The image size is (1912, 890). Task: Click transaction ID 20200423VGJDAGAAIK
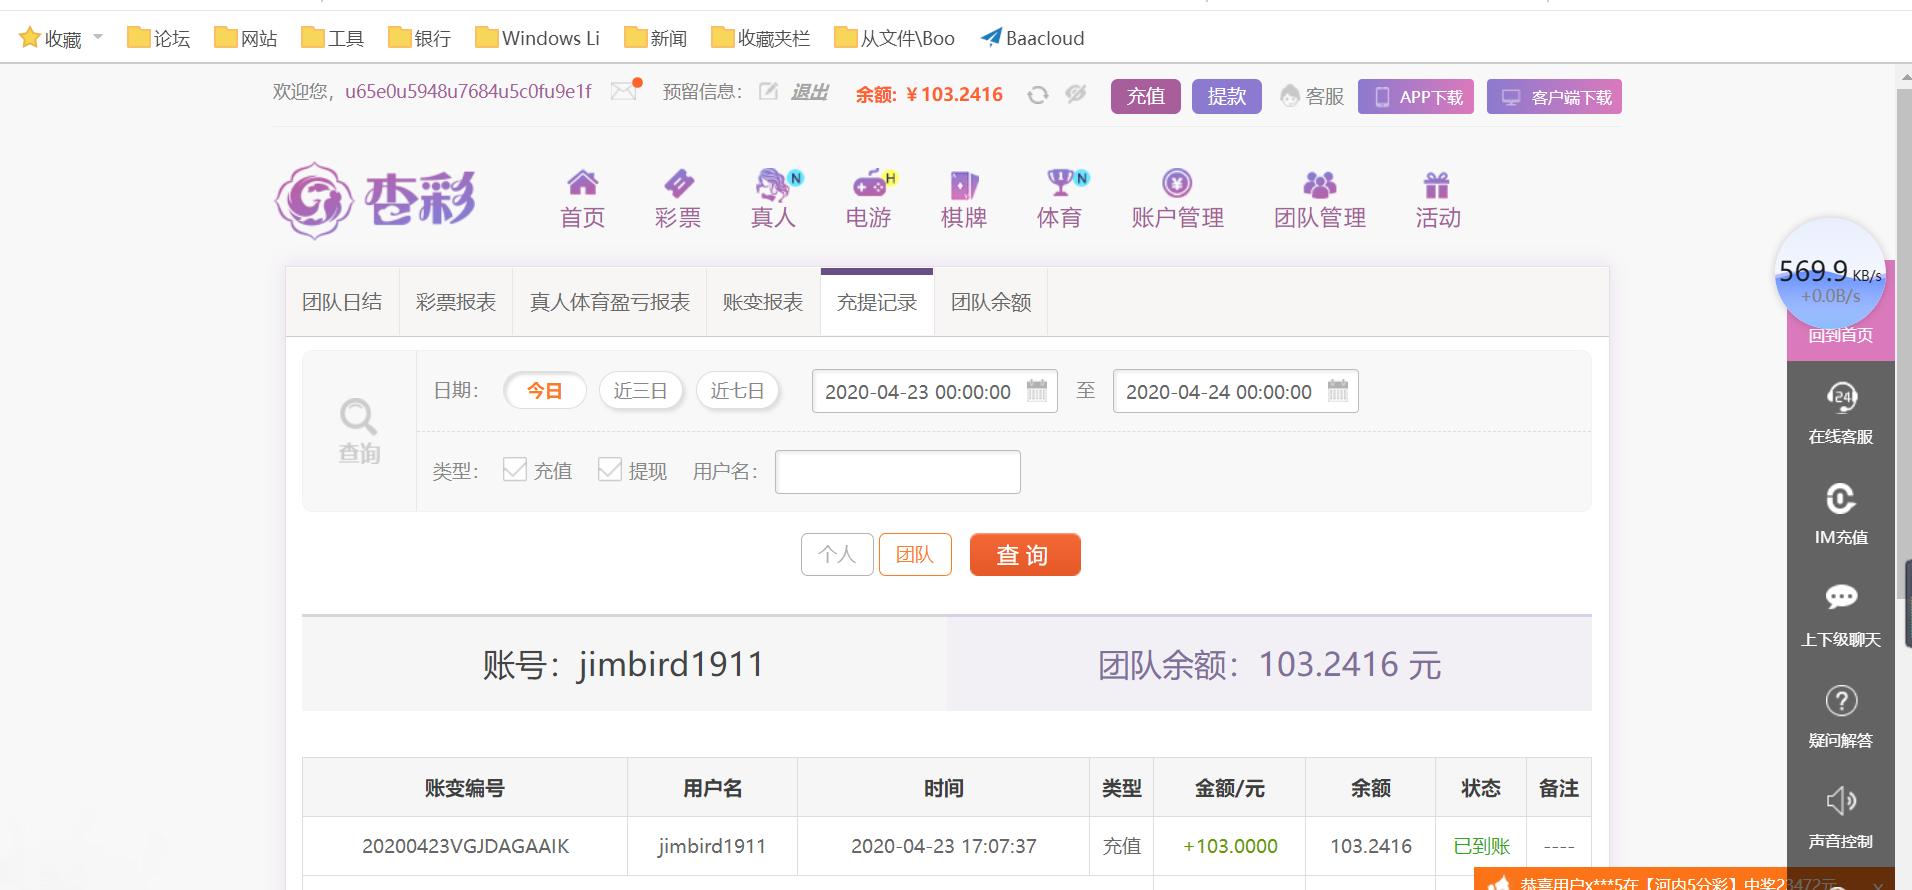465,846
